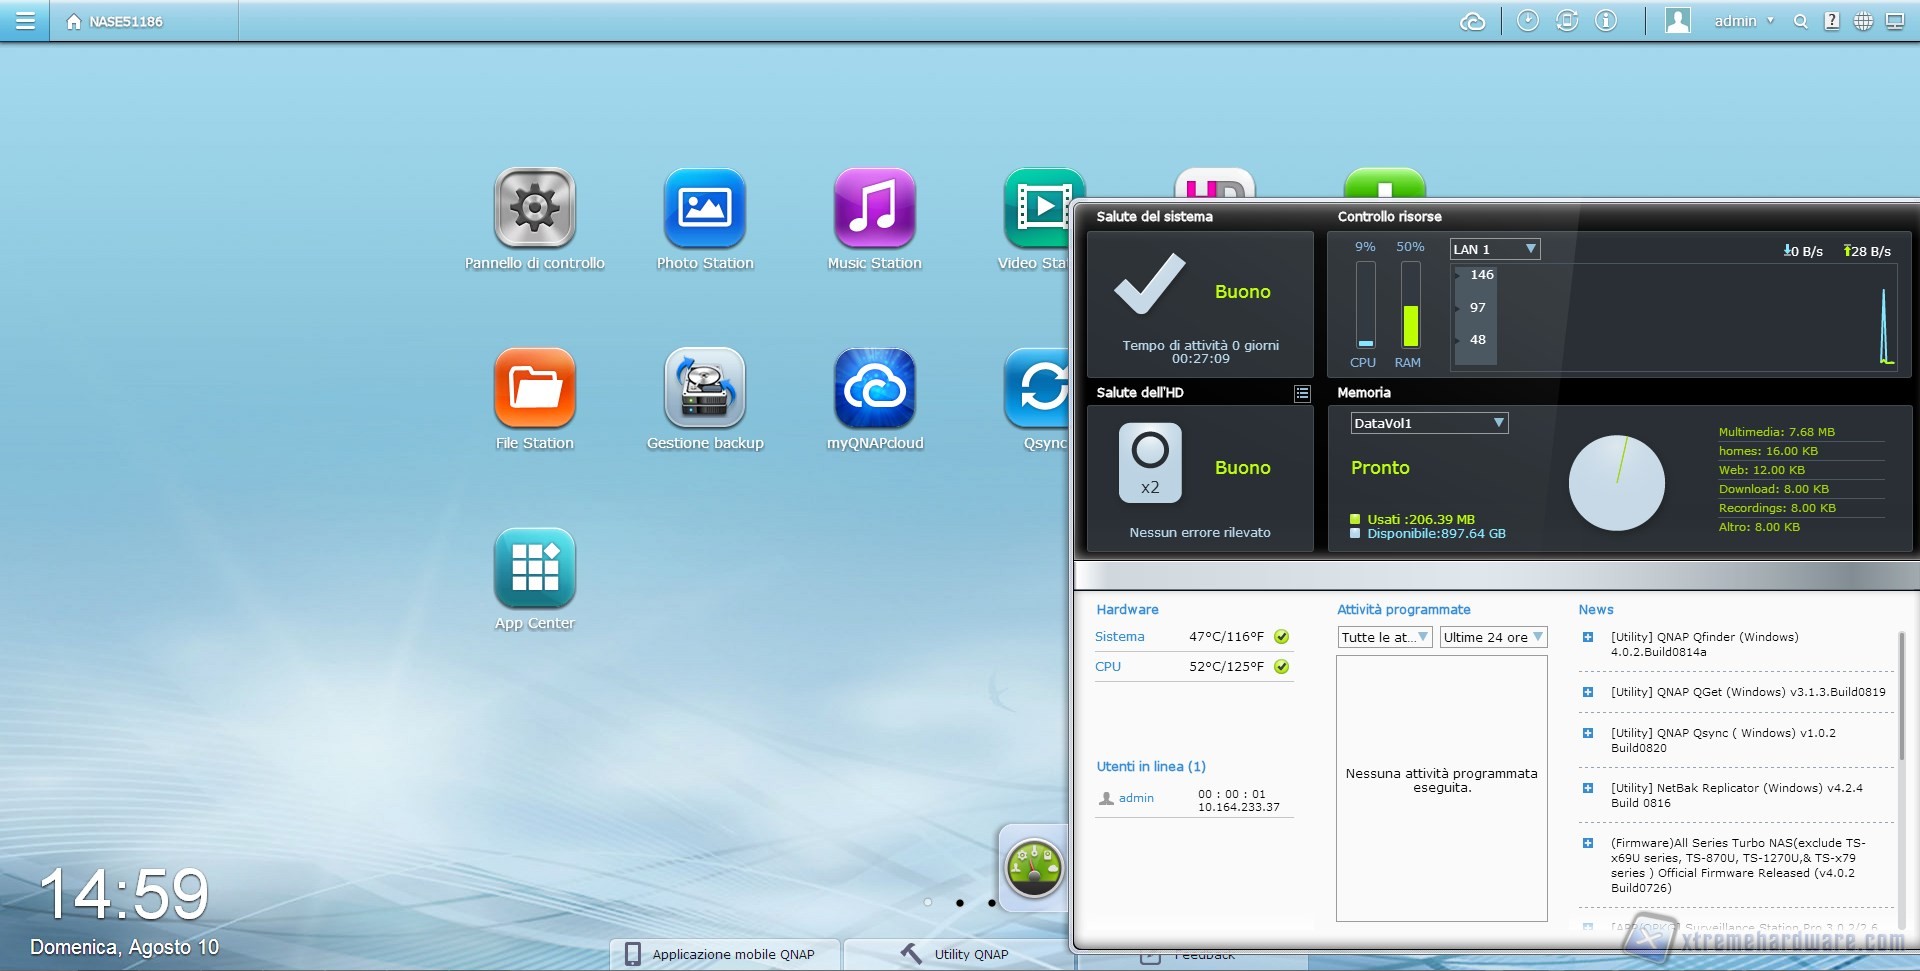Image resolution: width=1920 pixels, height=971 pixels.
Task: Open Music Station app
Action: (x=874, y=208)
